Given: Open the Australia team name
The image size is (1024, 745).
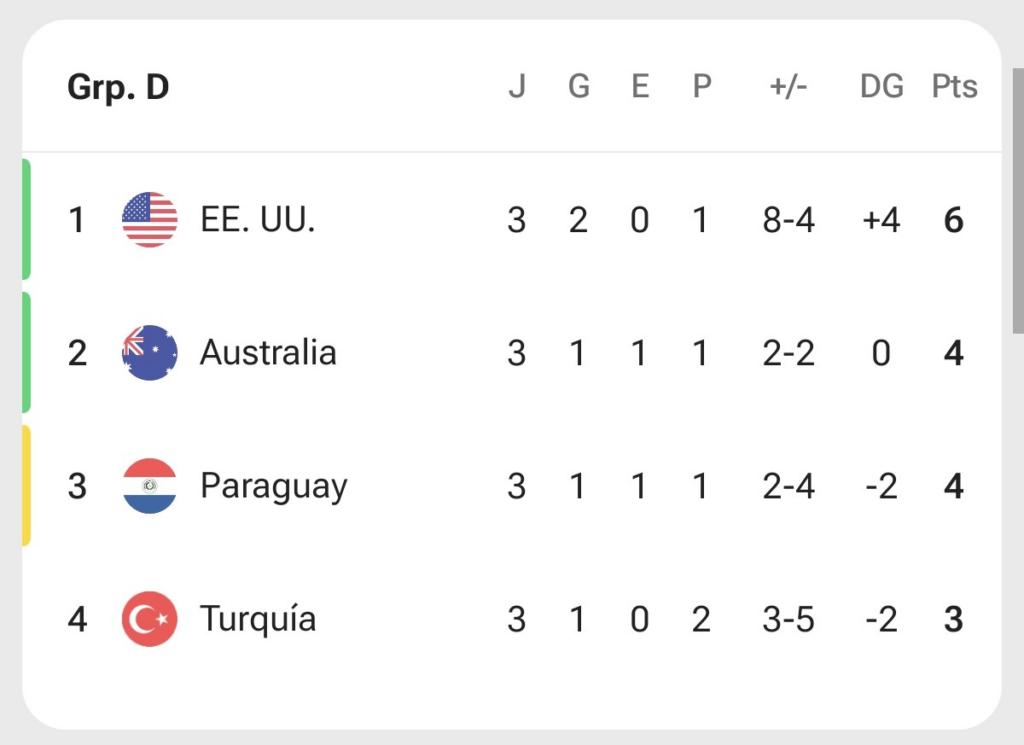Looking at the screenshot, I should coord(268,353).
